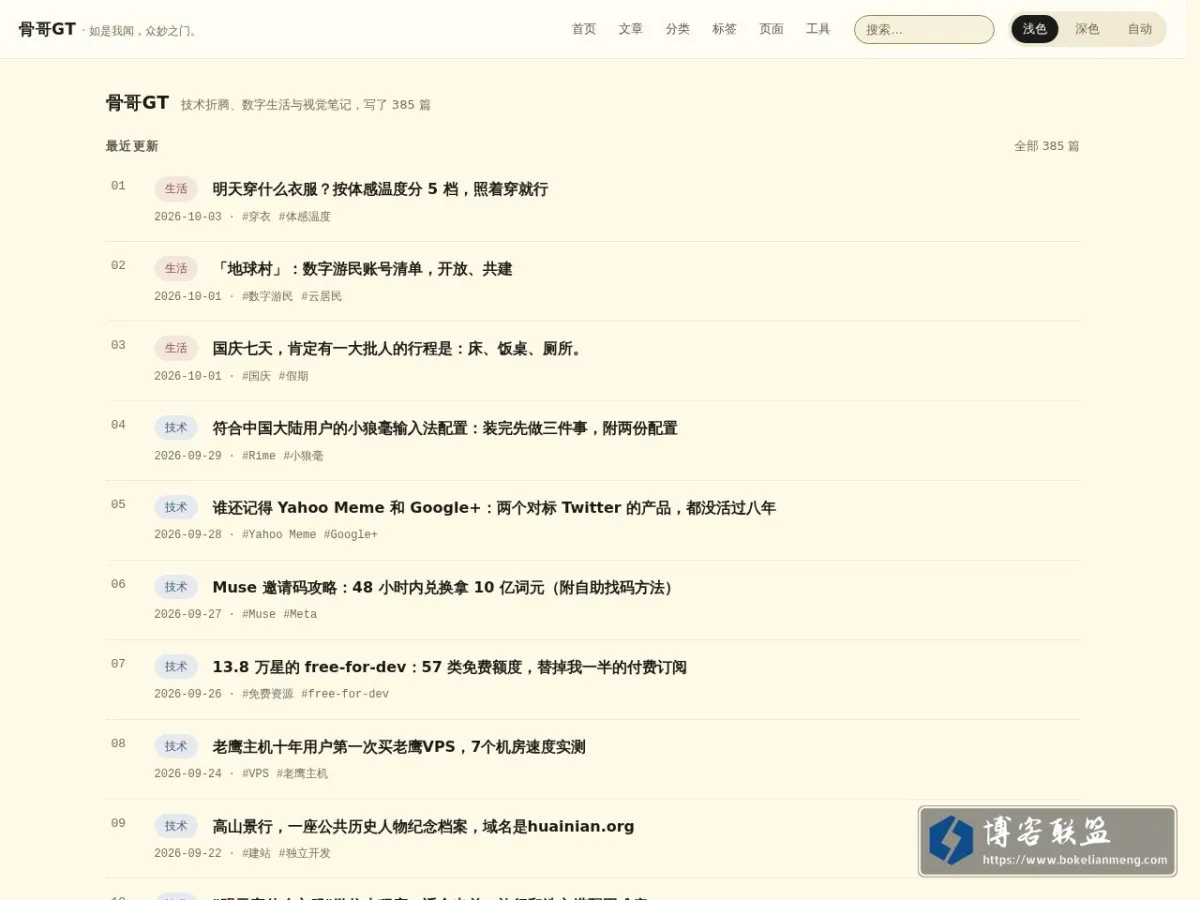Screen dimensions: 1200x900
Task: Click the #穿衣 tag
Action: coord(256,217)
